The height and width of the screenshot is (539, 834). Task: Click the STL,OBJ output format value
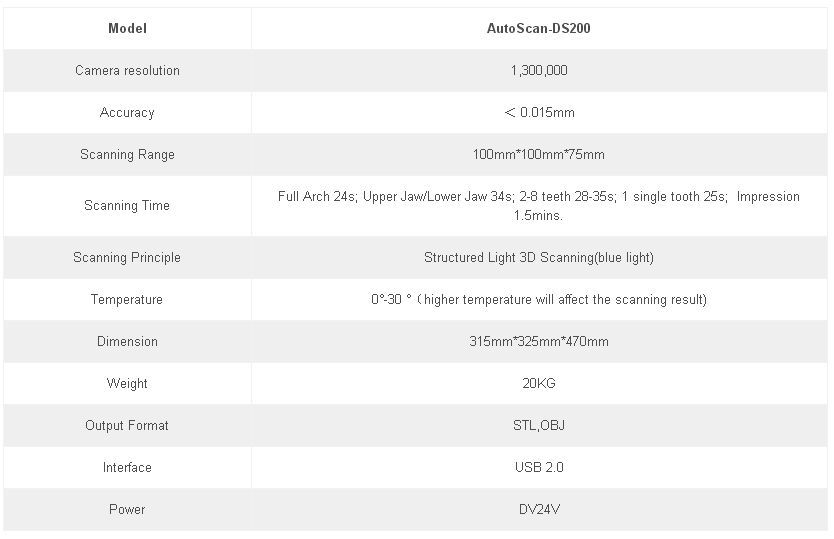tap(538, 425)
